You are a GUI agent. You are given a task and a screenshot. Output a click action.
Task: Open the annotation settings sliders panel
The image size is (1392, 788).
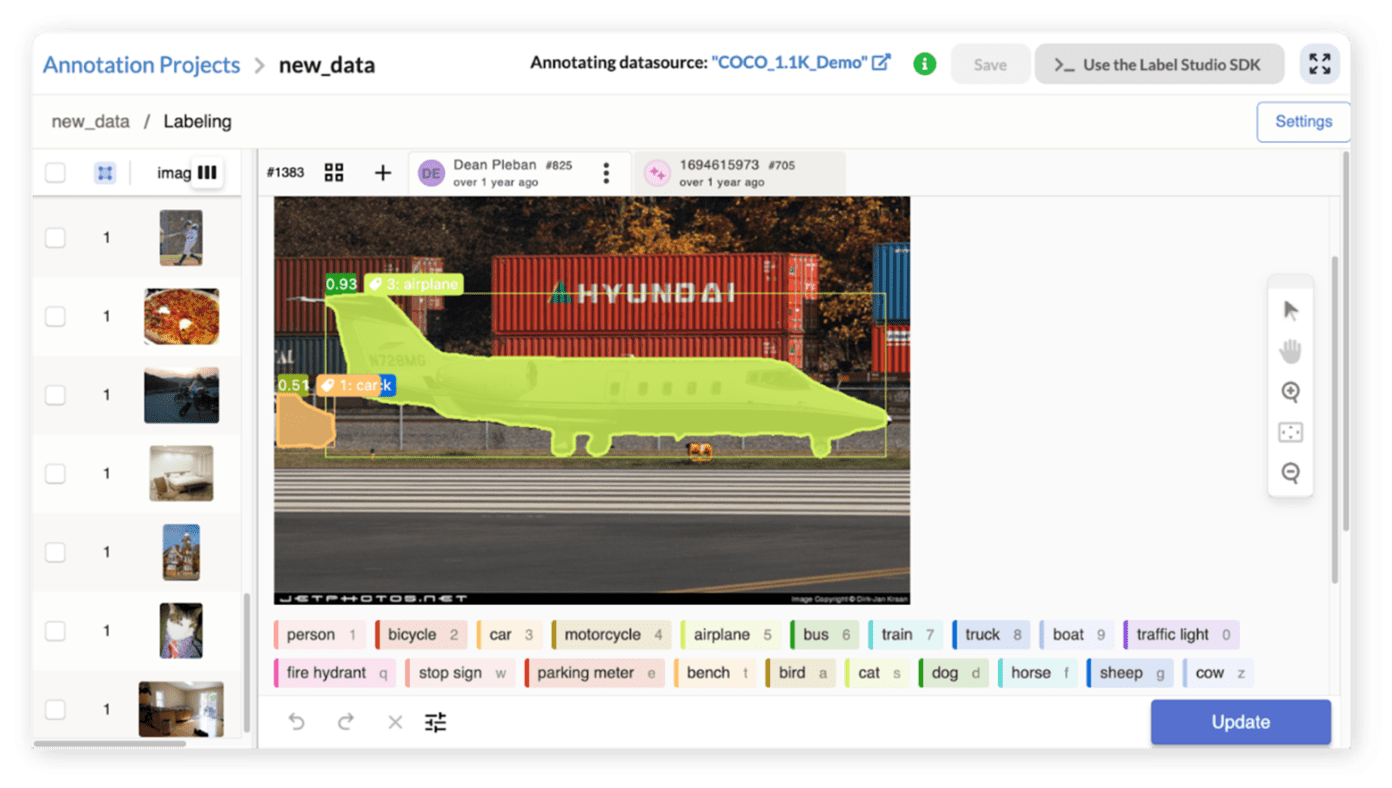(435, 722)
